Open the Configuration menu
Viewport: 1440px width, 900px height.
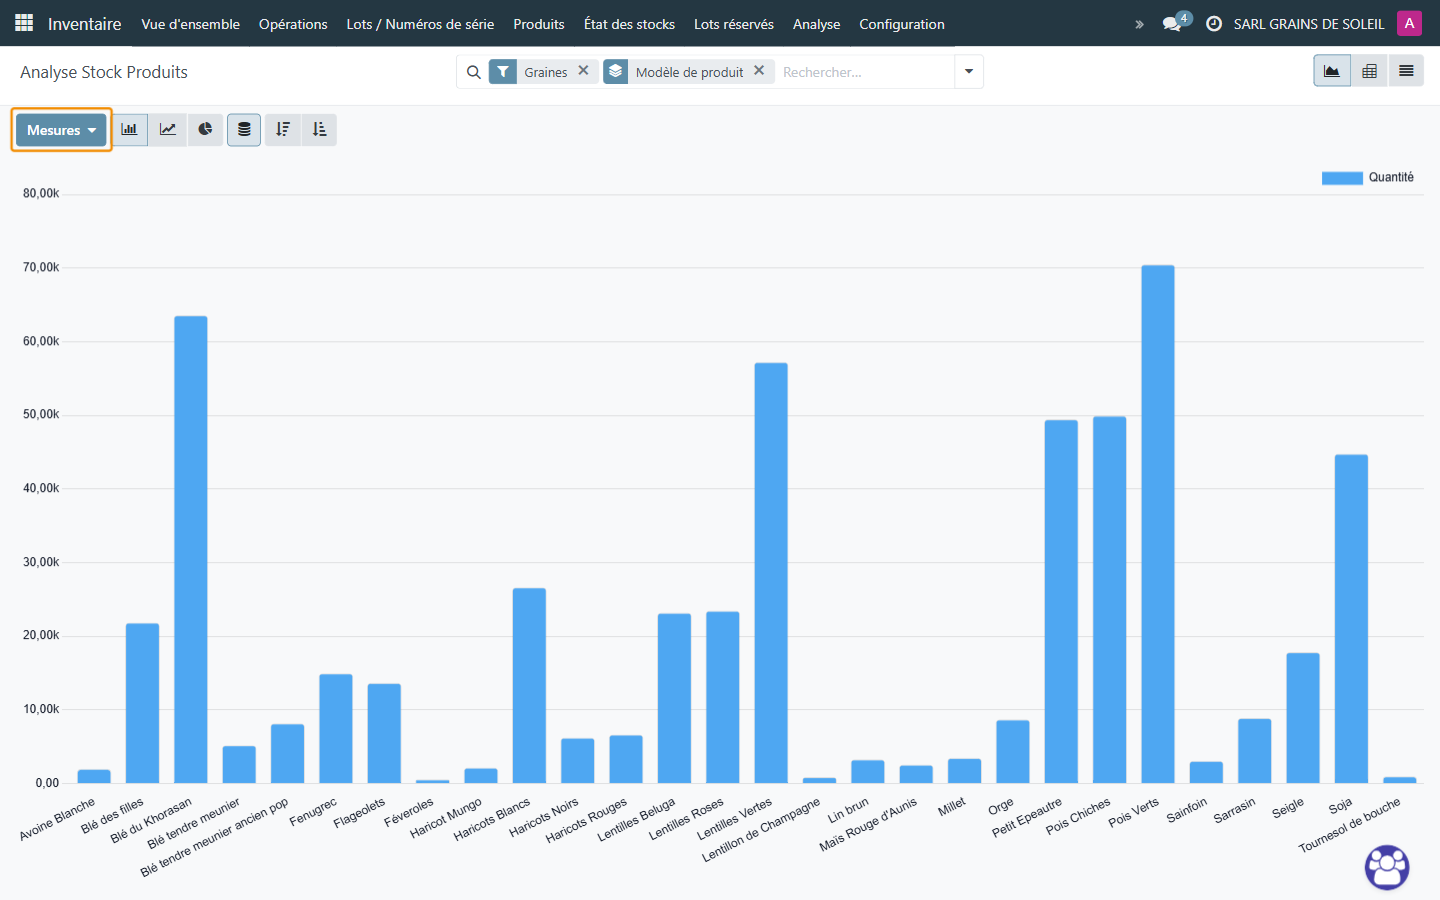pyautogui.click(x=902, y=24)
